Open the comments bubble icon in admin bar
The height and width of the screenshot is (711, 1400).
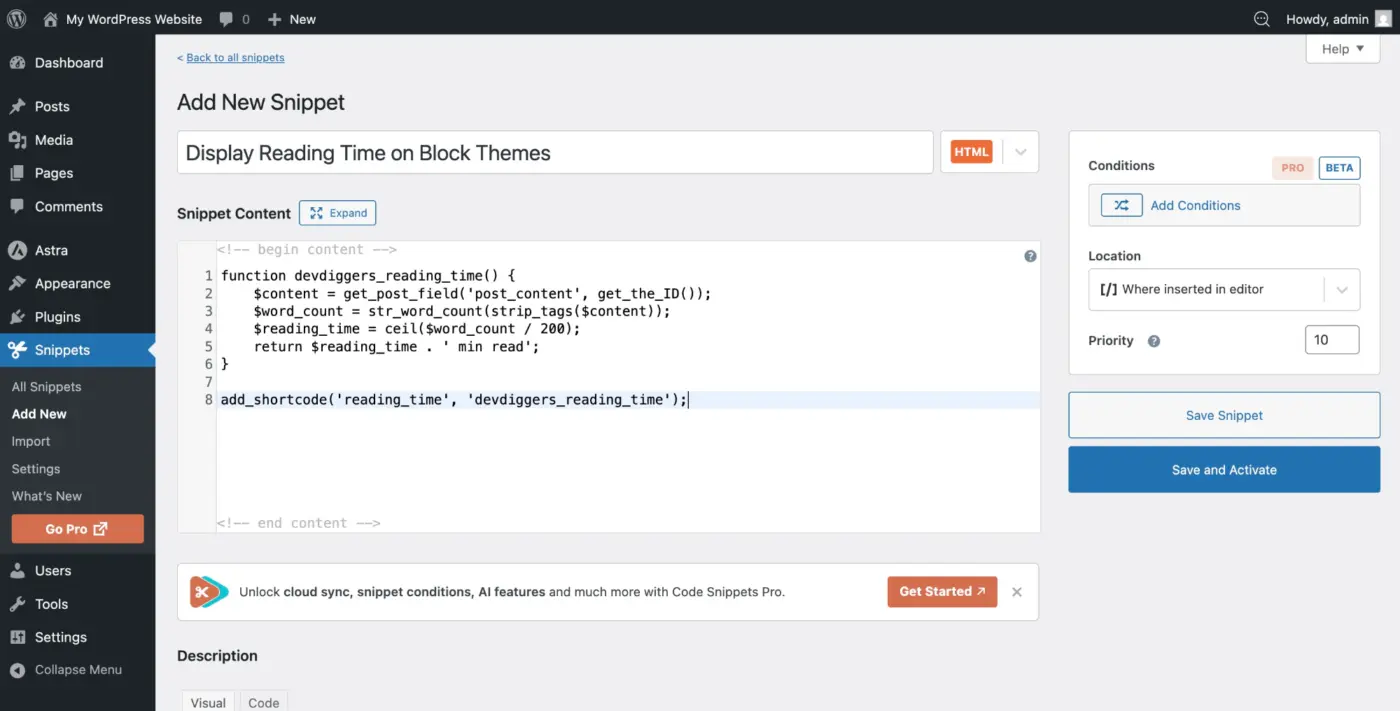tap(227, 19)
